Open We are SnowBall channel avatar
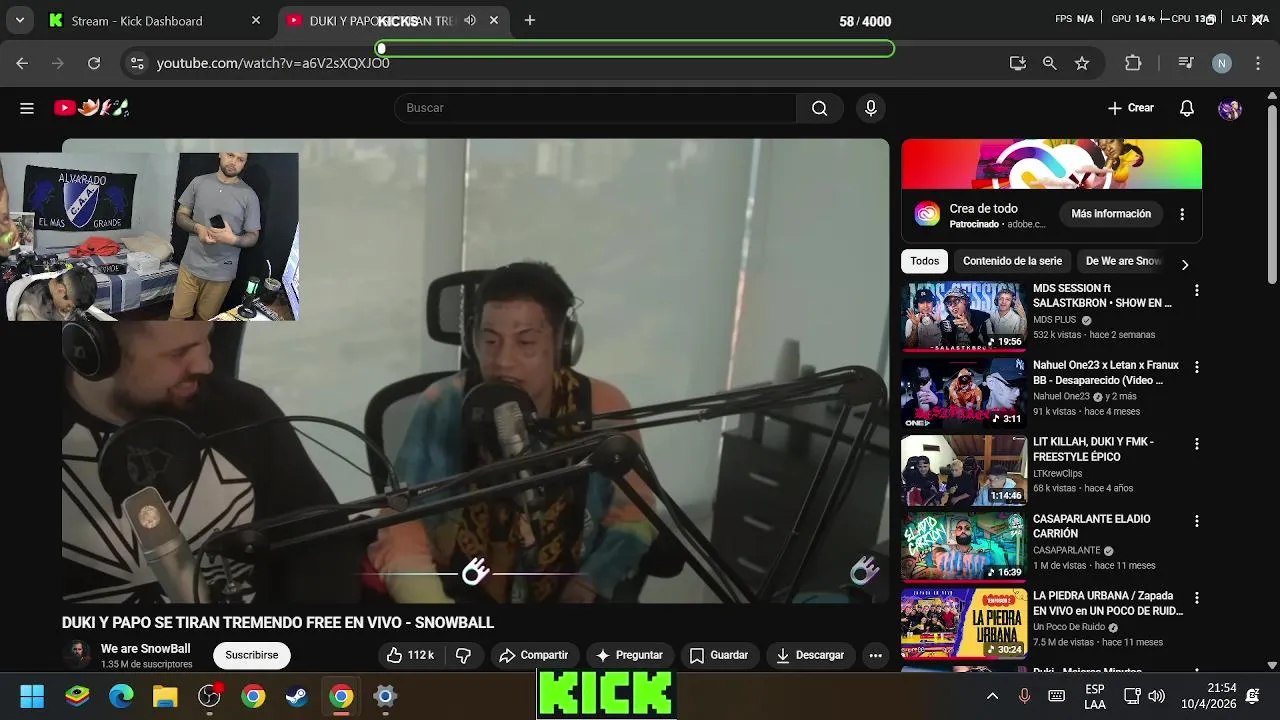 (x=77, y=655)
